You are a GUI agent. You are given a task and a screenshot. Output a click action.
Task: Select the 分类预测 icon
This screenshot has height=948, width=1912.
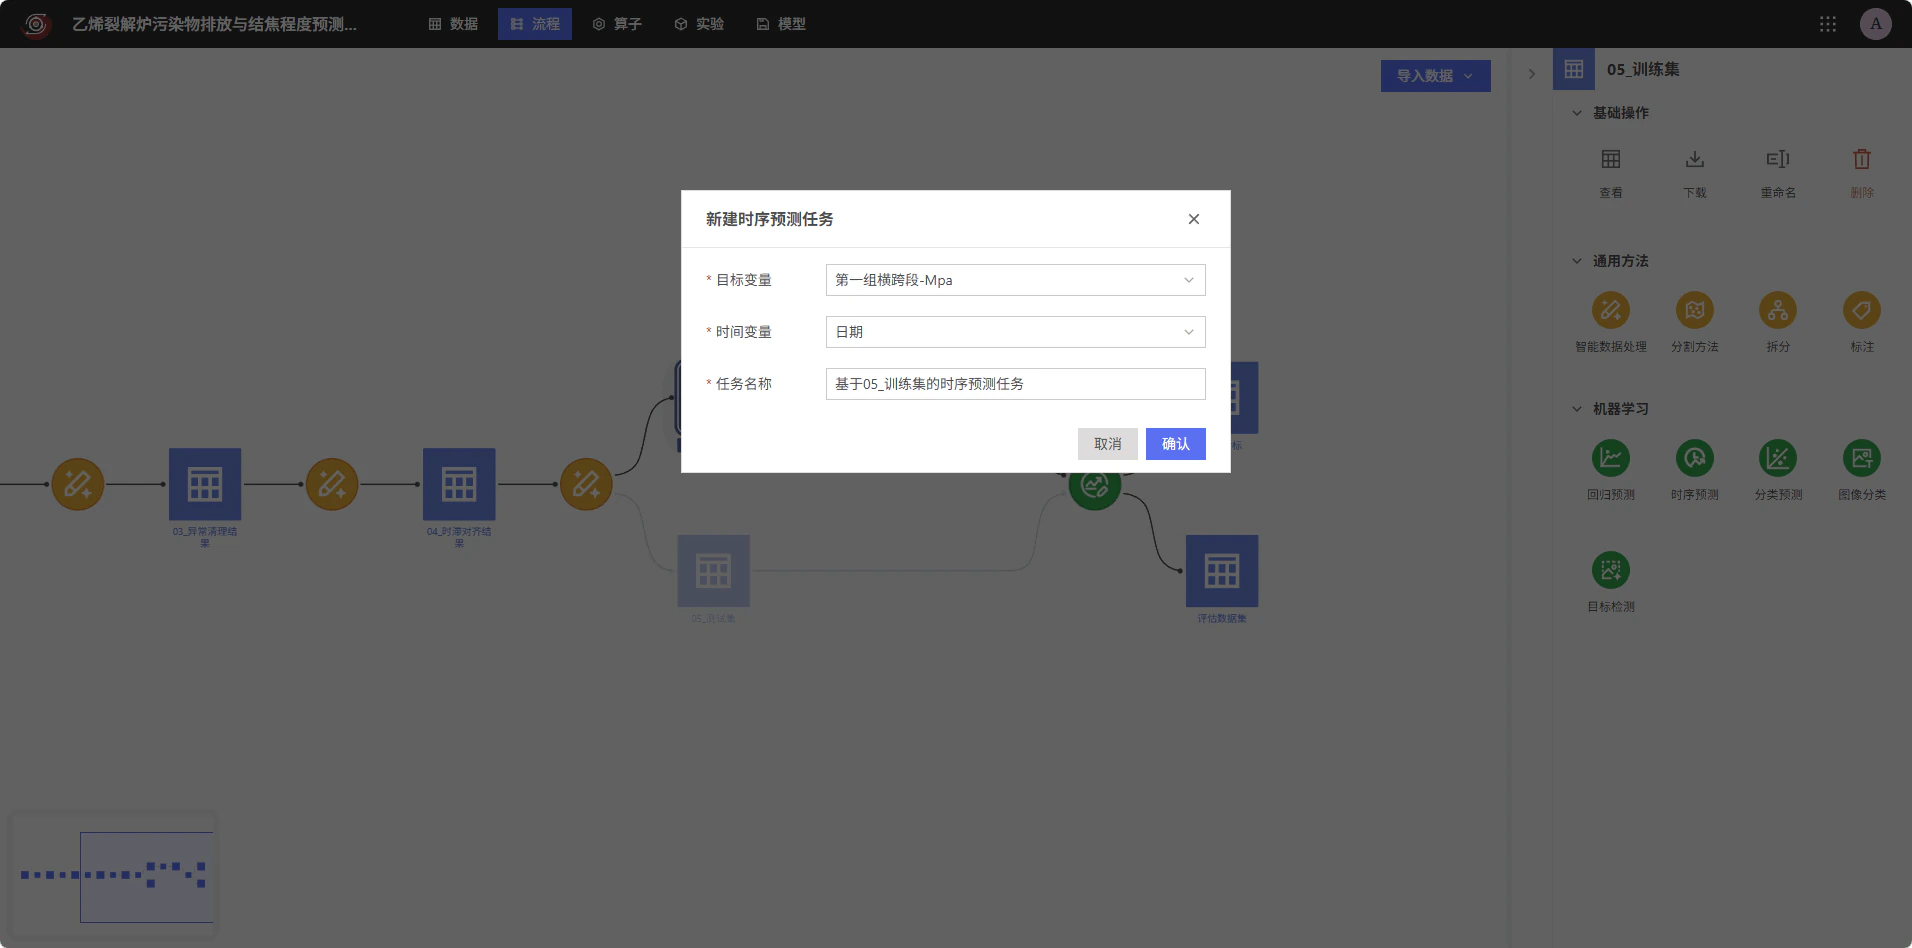pyautogui.click(x=1778, y=458)
